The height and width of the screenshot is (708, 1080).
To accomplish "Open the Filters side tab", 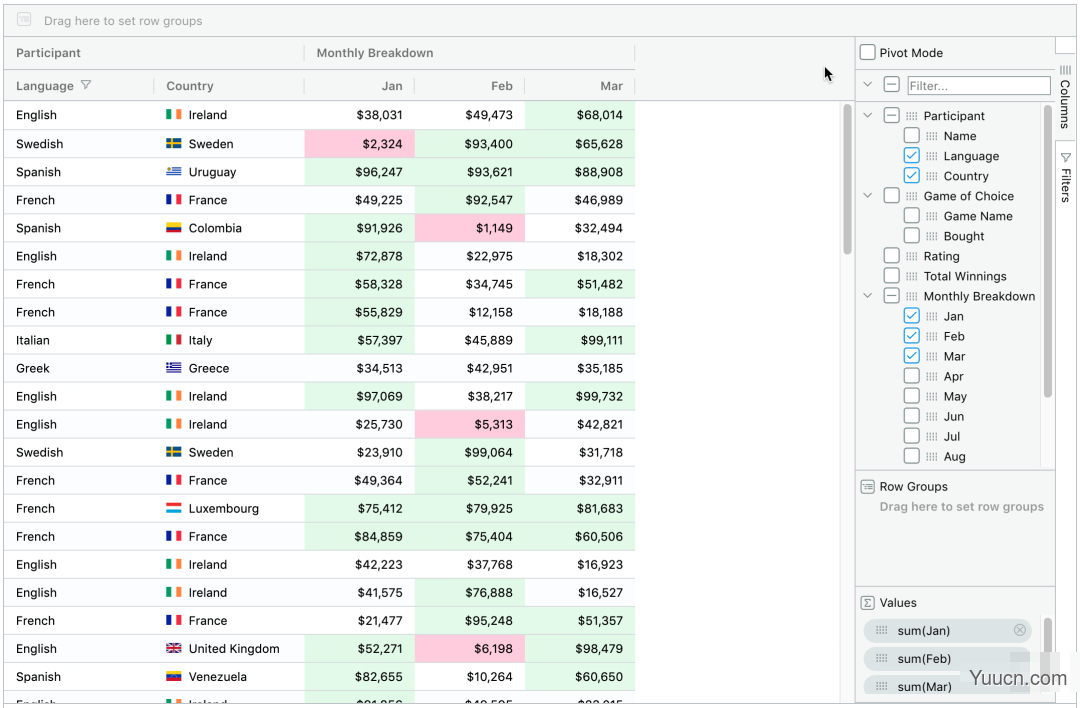I will point(1065,176).
